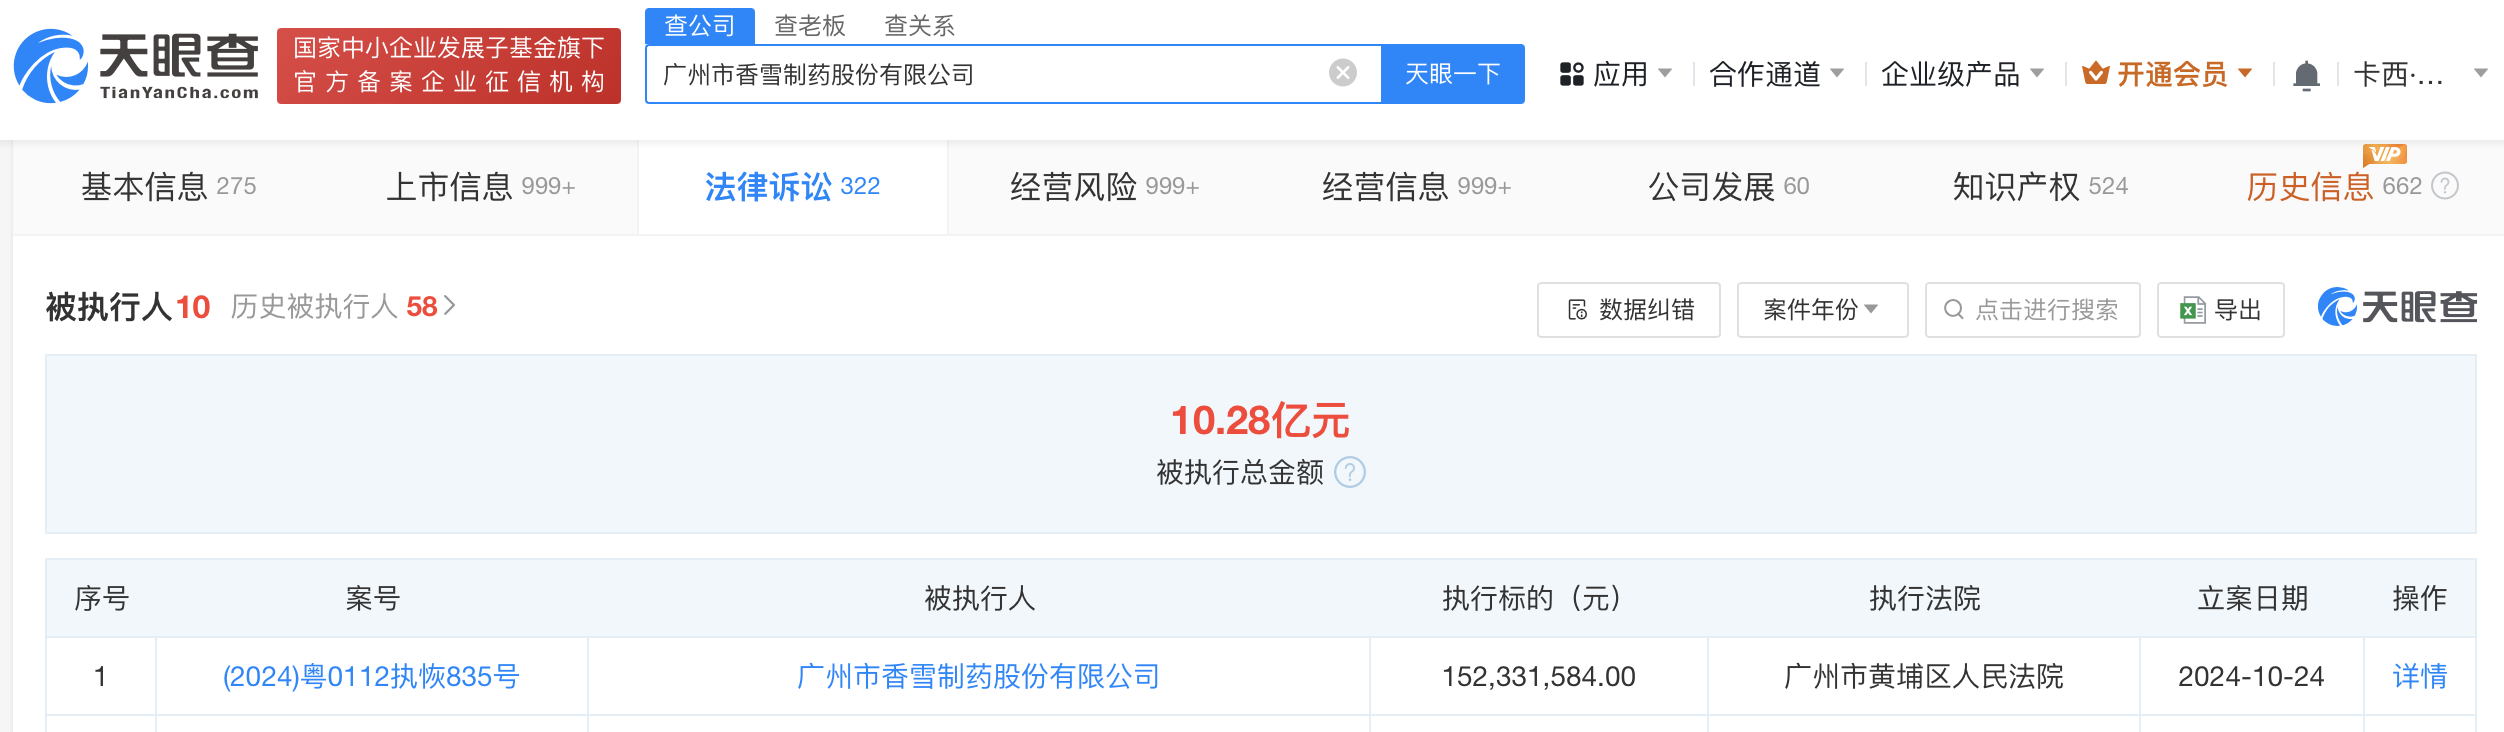Switch to 查老板 search tab
The image size is (2504, 732).
click(810, 25)
